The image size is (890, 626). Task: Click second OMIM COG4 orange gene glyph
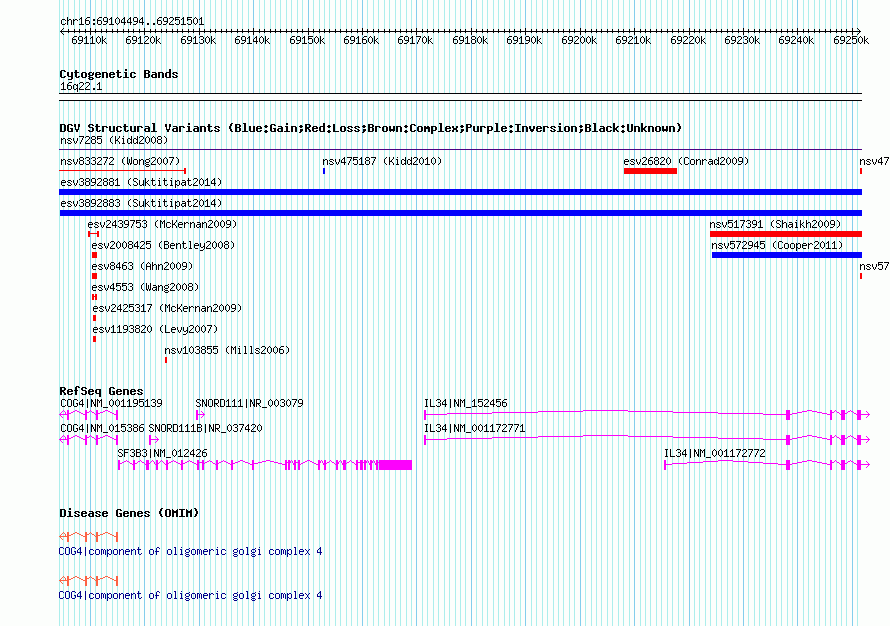89,581
